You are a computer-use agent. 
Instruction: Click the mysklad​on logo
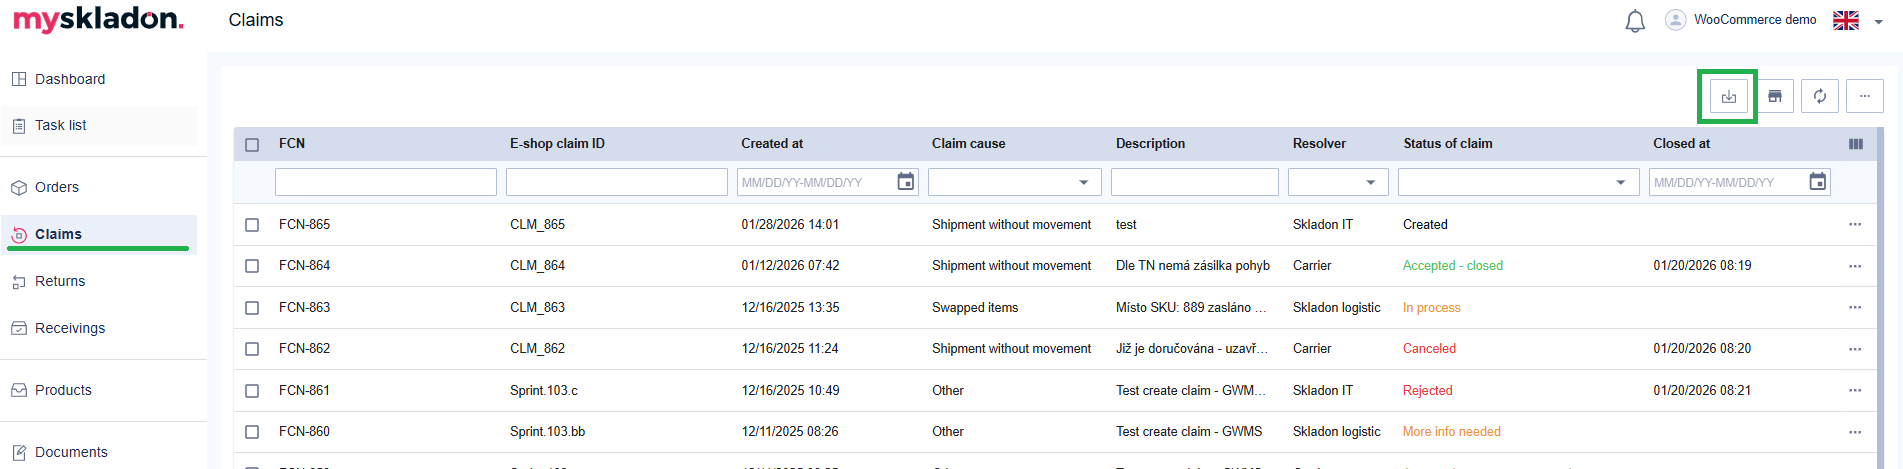(98, 20)
